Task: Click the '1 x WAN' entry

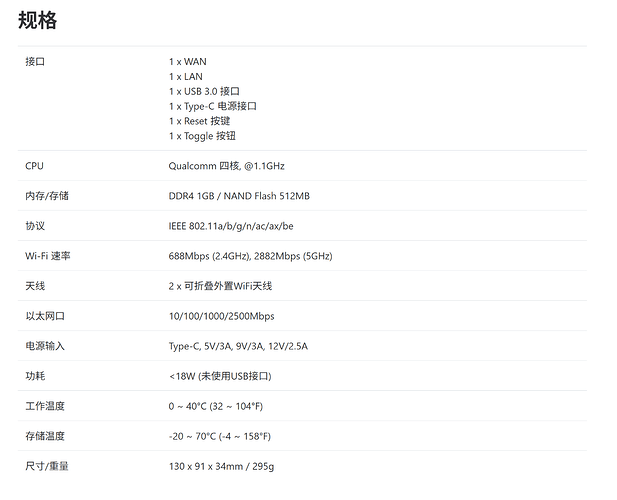Action: (187, 61)
